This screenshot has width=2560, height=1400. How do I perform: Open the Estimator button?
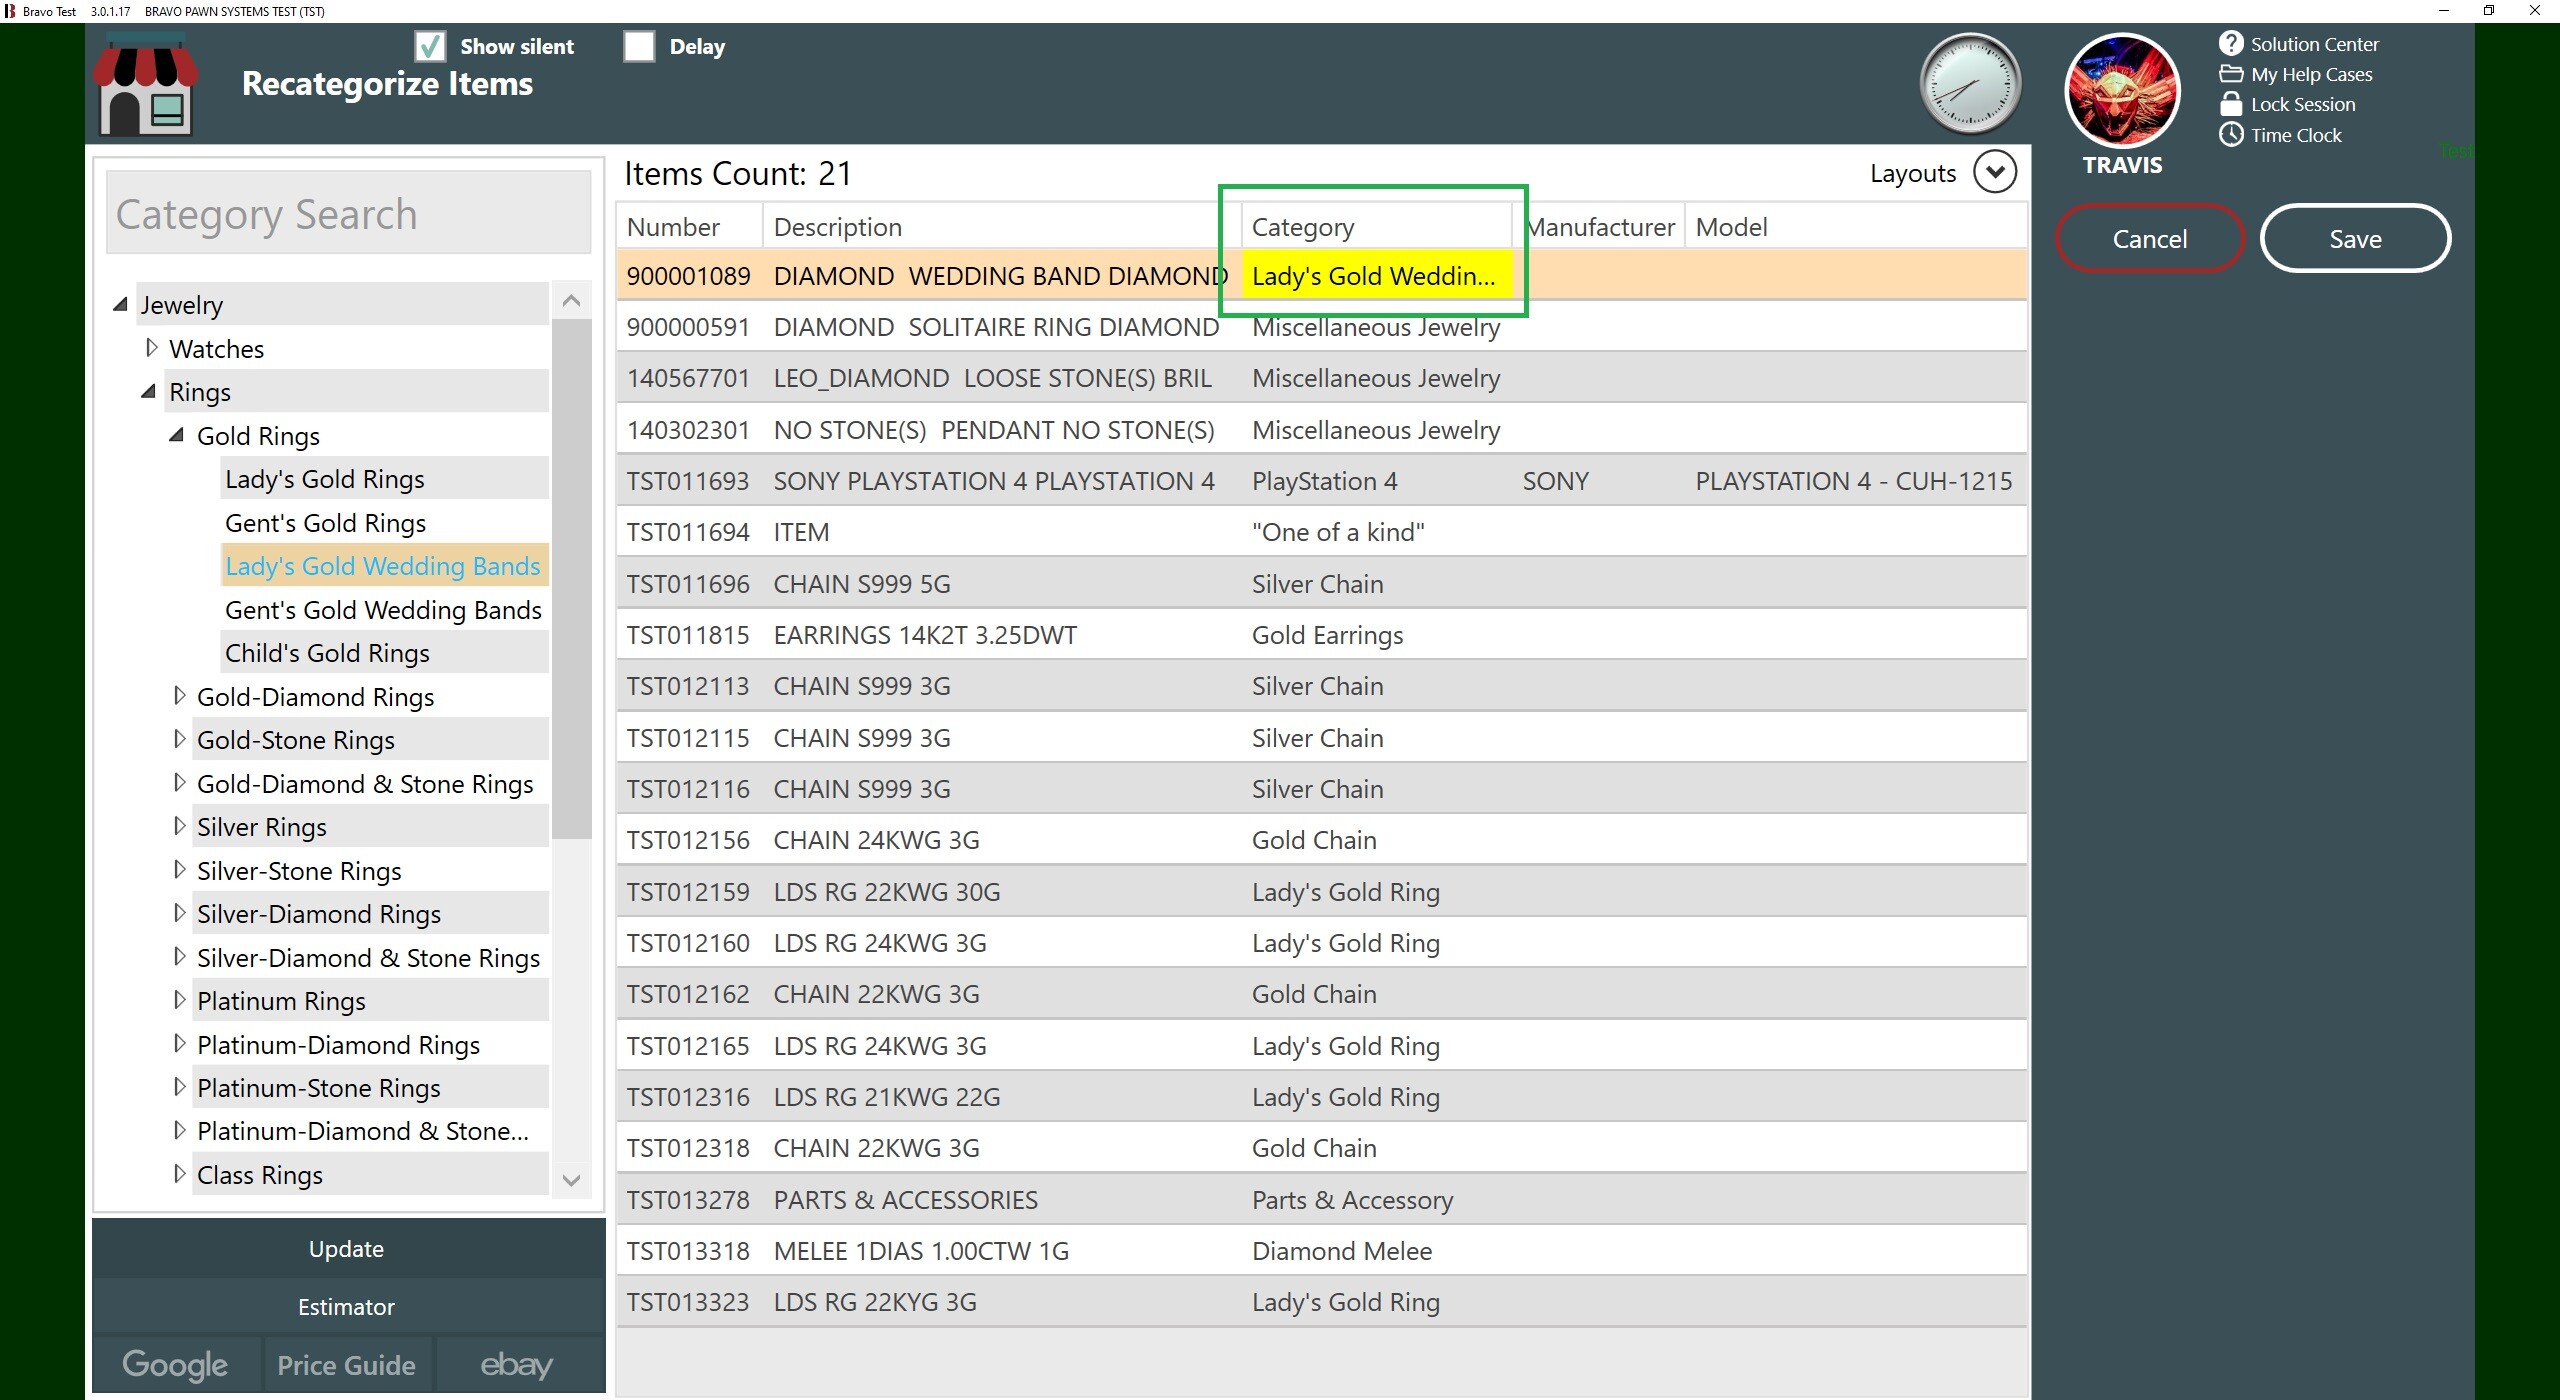pyautogui.click(x=347, y=1307)
